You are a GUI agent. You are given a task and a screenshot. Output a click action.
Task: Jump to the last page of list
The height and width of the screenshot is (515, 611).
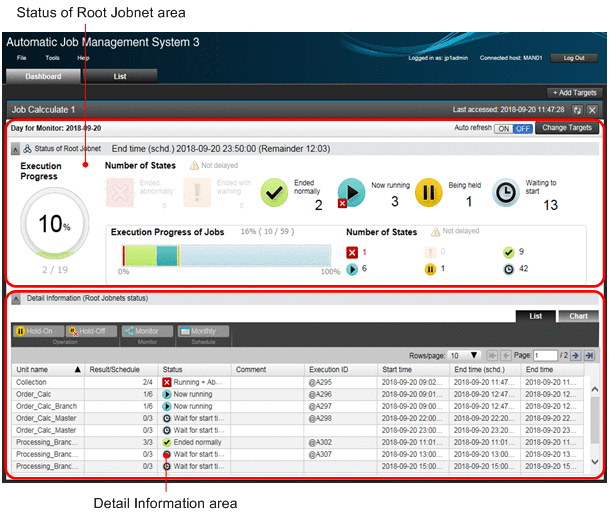pyautogui.click(x=590, y=355)
